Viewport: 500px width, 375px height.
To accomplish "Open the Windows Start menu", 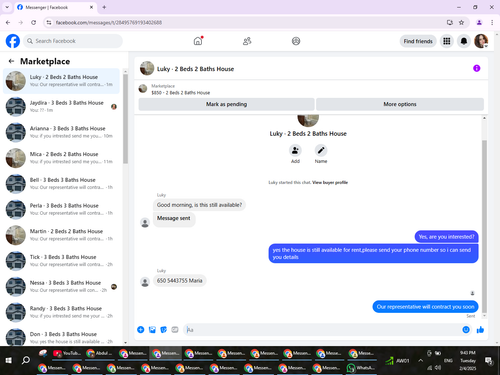I will point(9,360).
